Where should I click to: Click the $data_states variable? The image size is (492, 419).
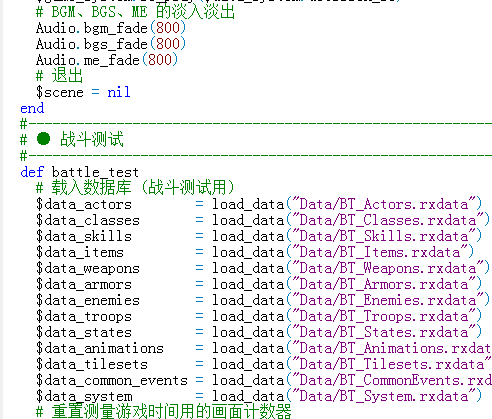pyautogui.click(x=84, y=332)
